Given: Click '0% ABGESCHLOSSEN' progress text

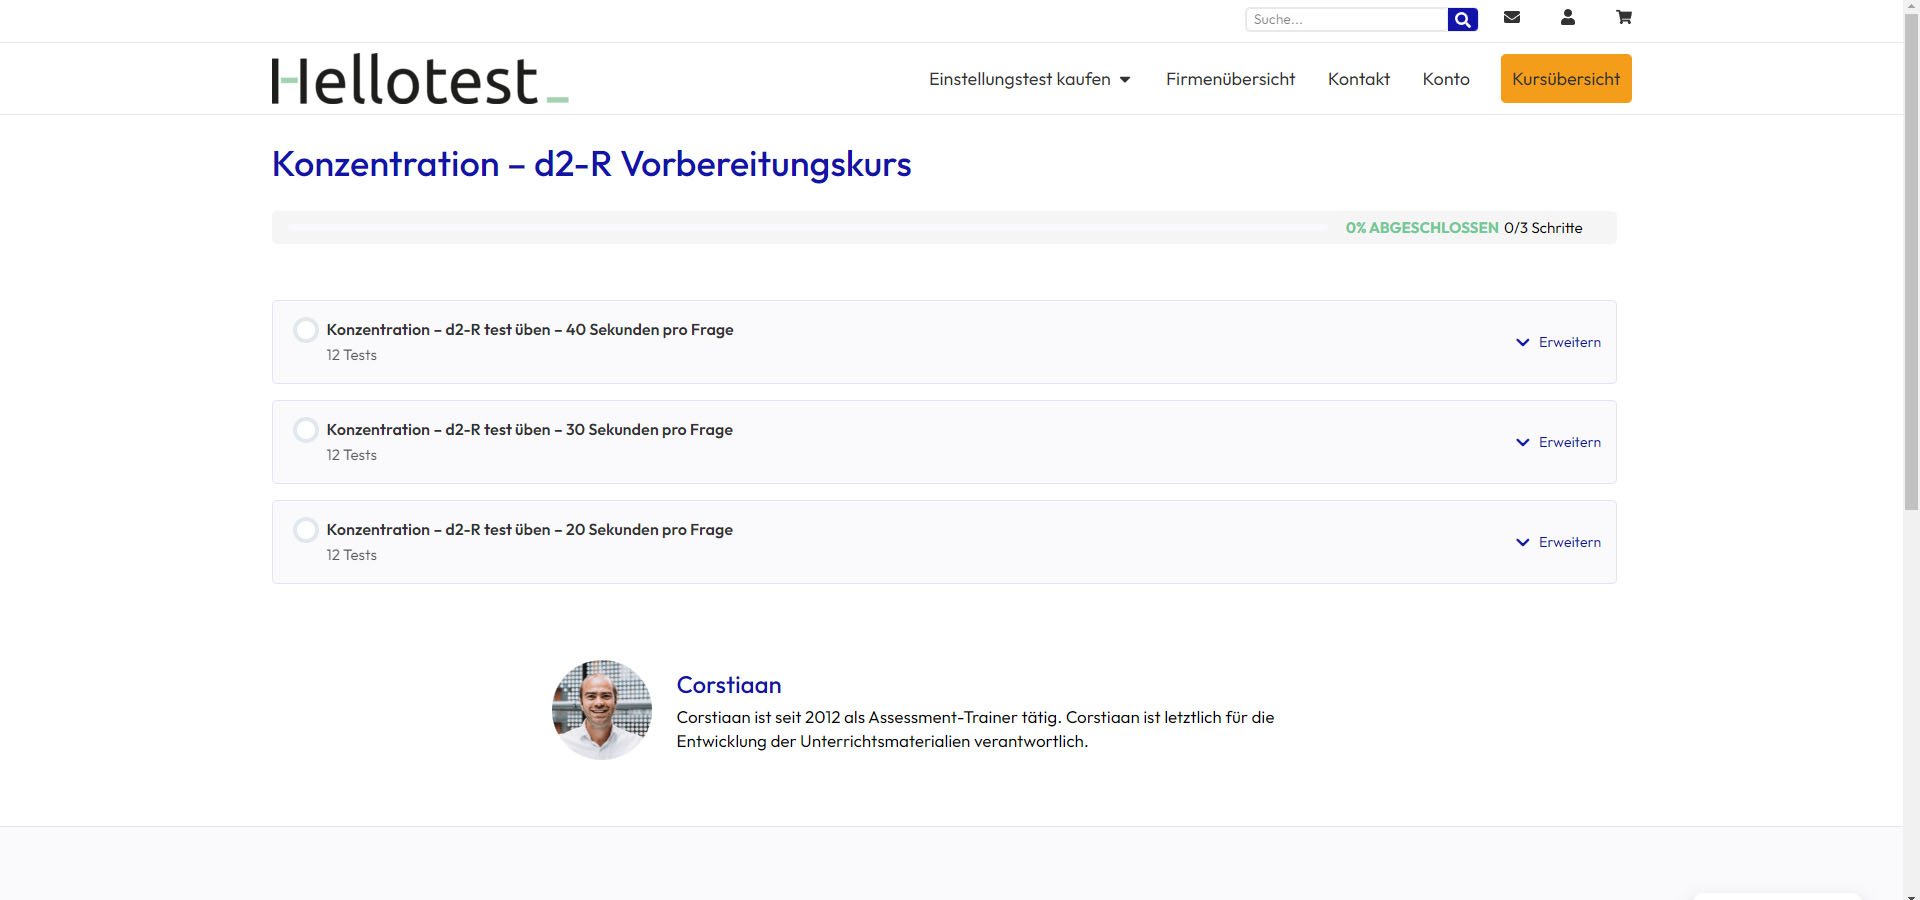Looking at the screenshot, I should pyautogui.click(x=1422, y=228).
